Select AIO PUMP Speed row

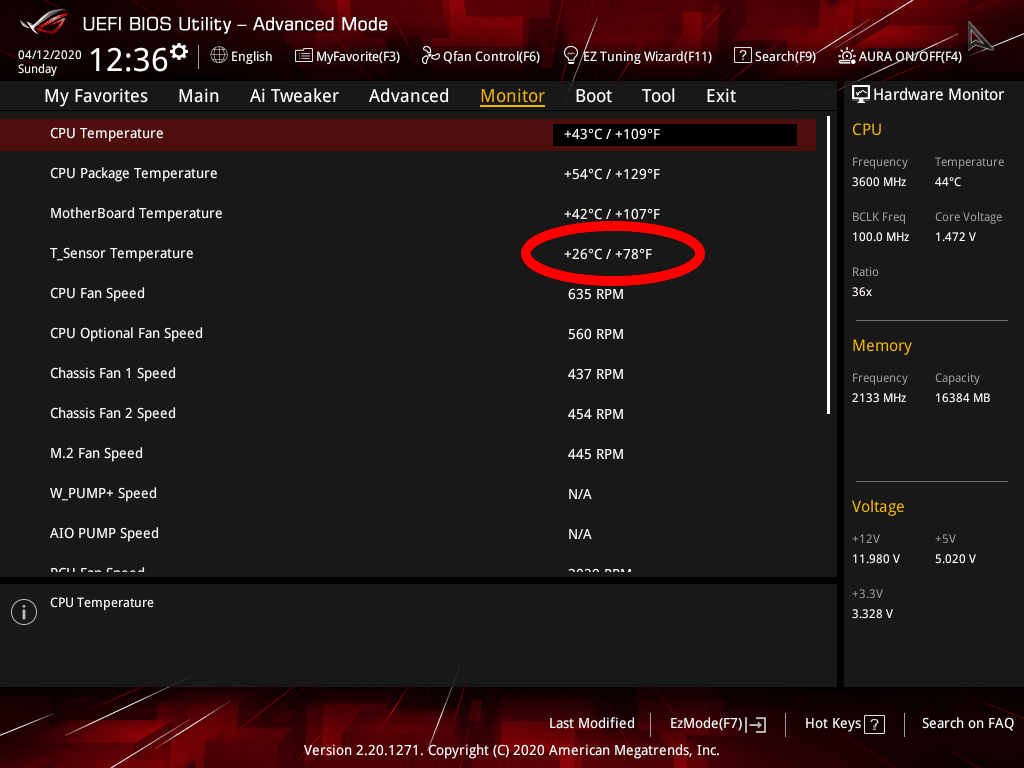408,534
